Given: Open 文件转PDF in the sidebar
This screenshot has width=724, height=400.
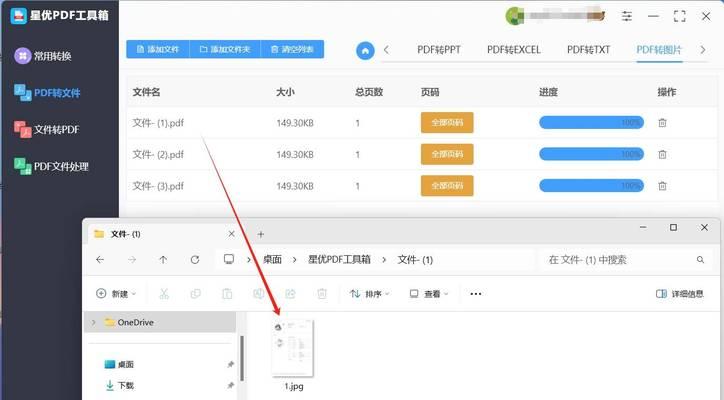Looking at the screenshot, I should tap(47, 129).
